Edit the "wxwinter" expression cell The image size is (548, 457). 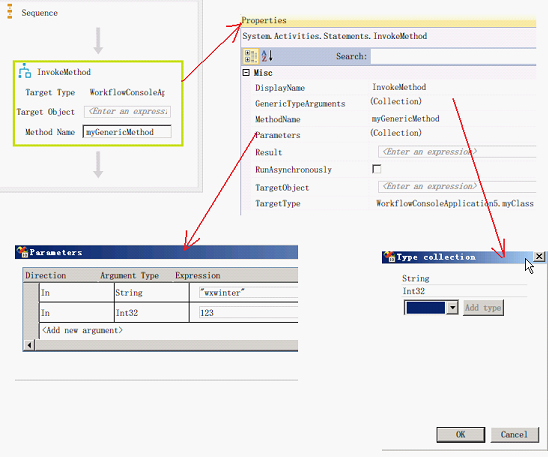[x=248, y=293]
